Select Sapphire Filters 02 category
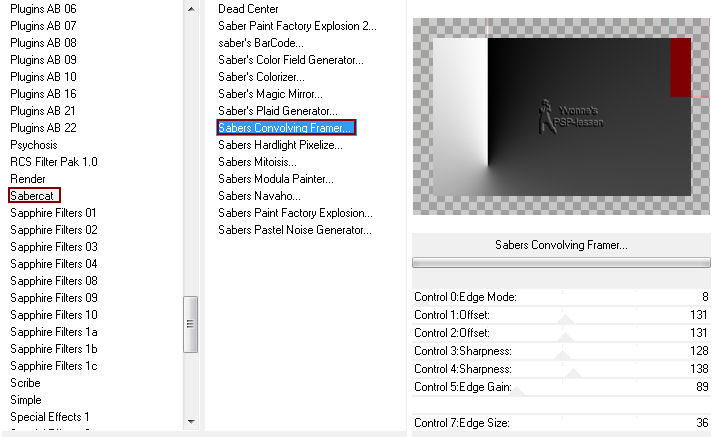Screen dimensions: 714x437 point(54,230)
